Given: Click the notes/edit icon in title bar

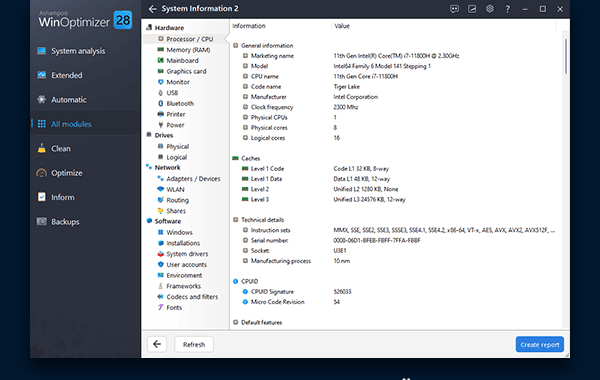Looking at the screenshot, I should 472,9.
